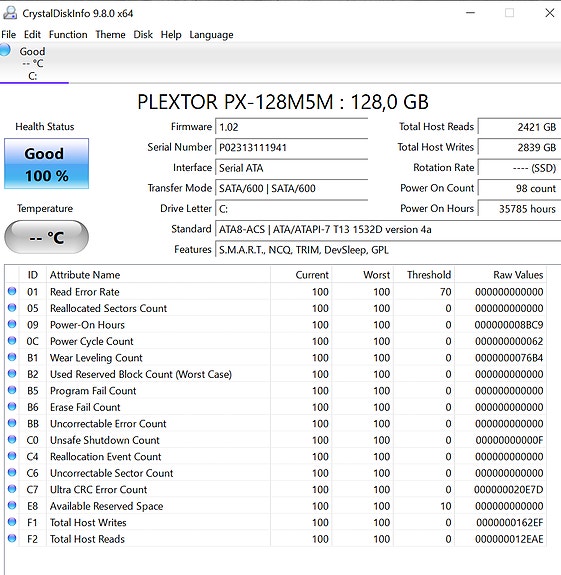Select the Power-On Hours attribute row
This screenshot has height=575, width=561.
point(276,325)
